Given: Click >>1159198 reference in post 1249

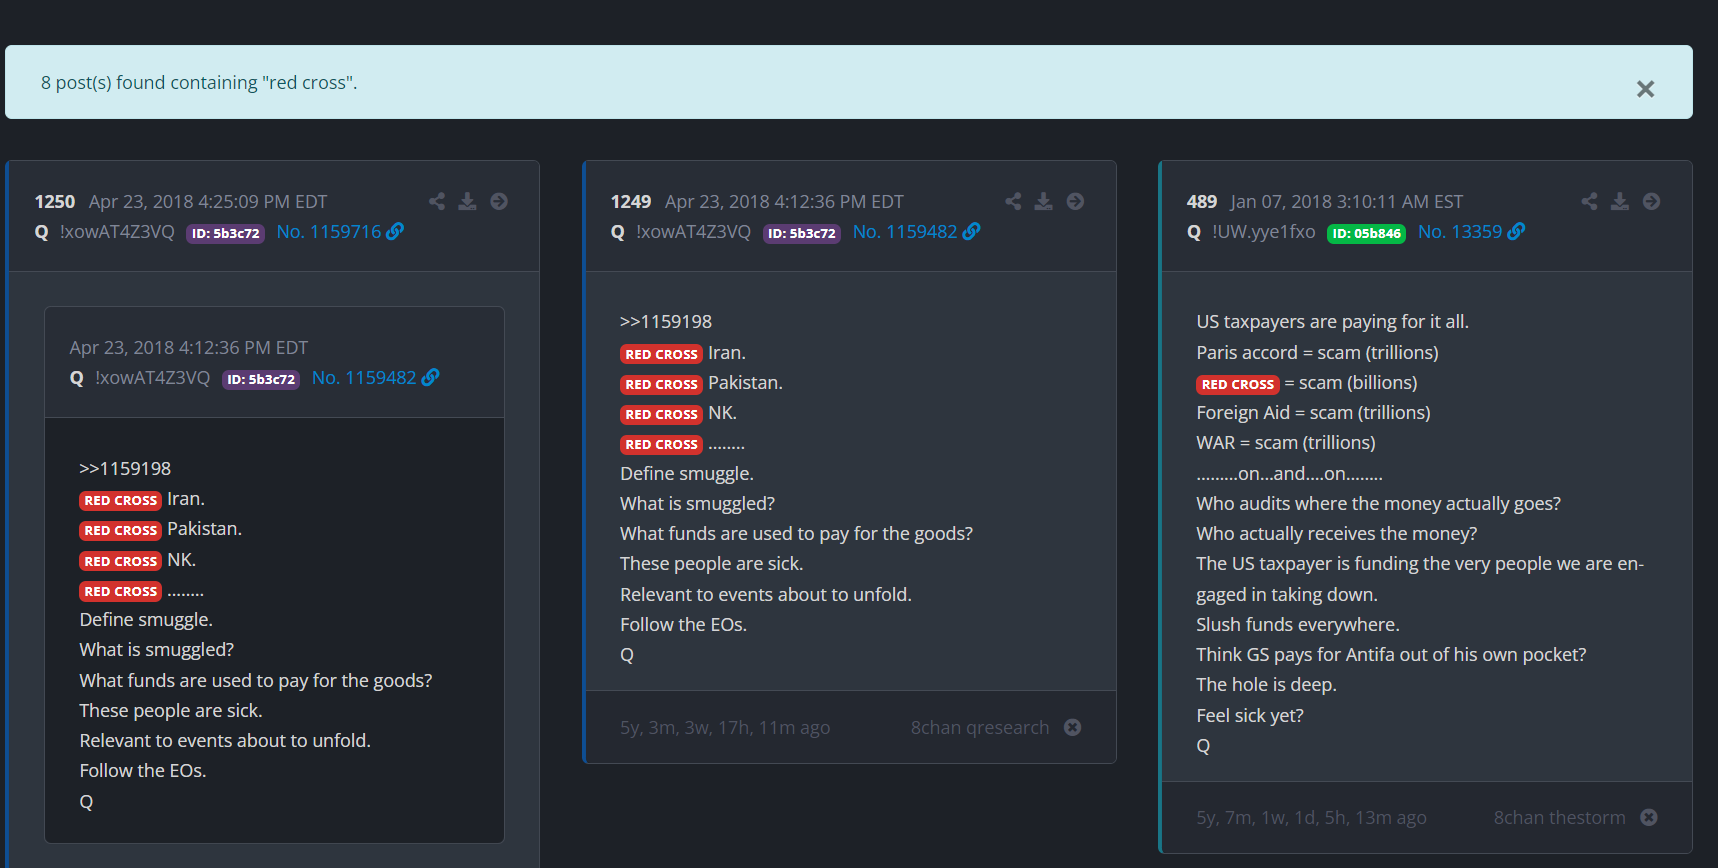Looking at the screenshot, I should click(666, 321).
